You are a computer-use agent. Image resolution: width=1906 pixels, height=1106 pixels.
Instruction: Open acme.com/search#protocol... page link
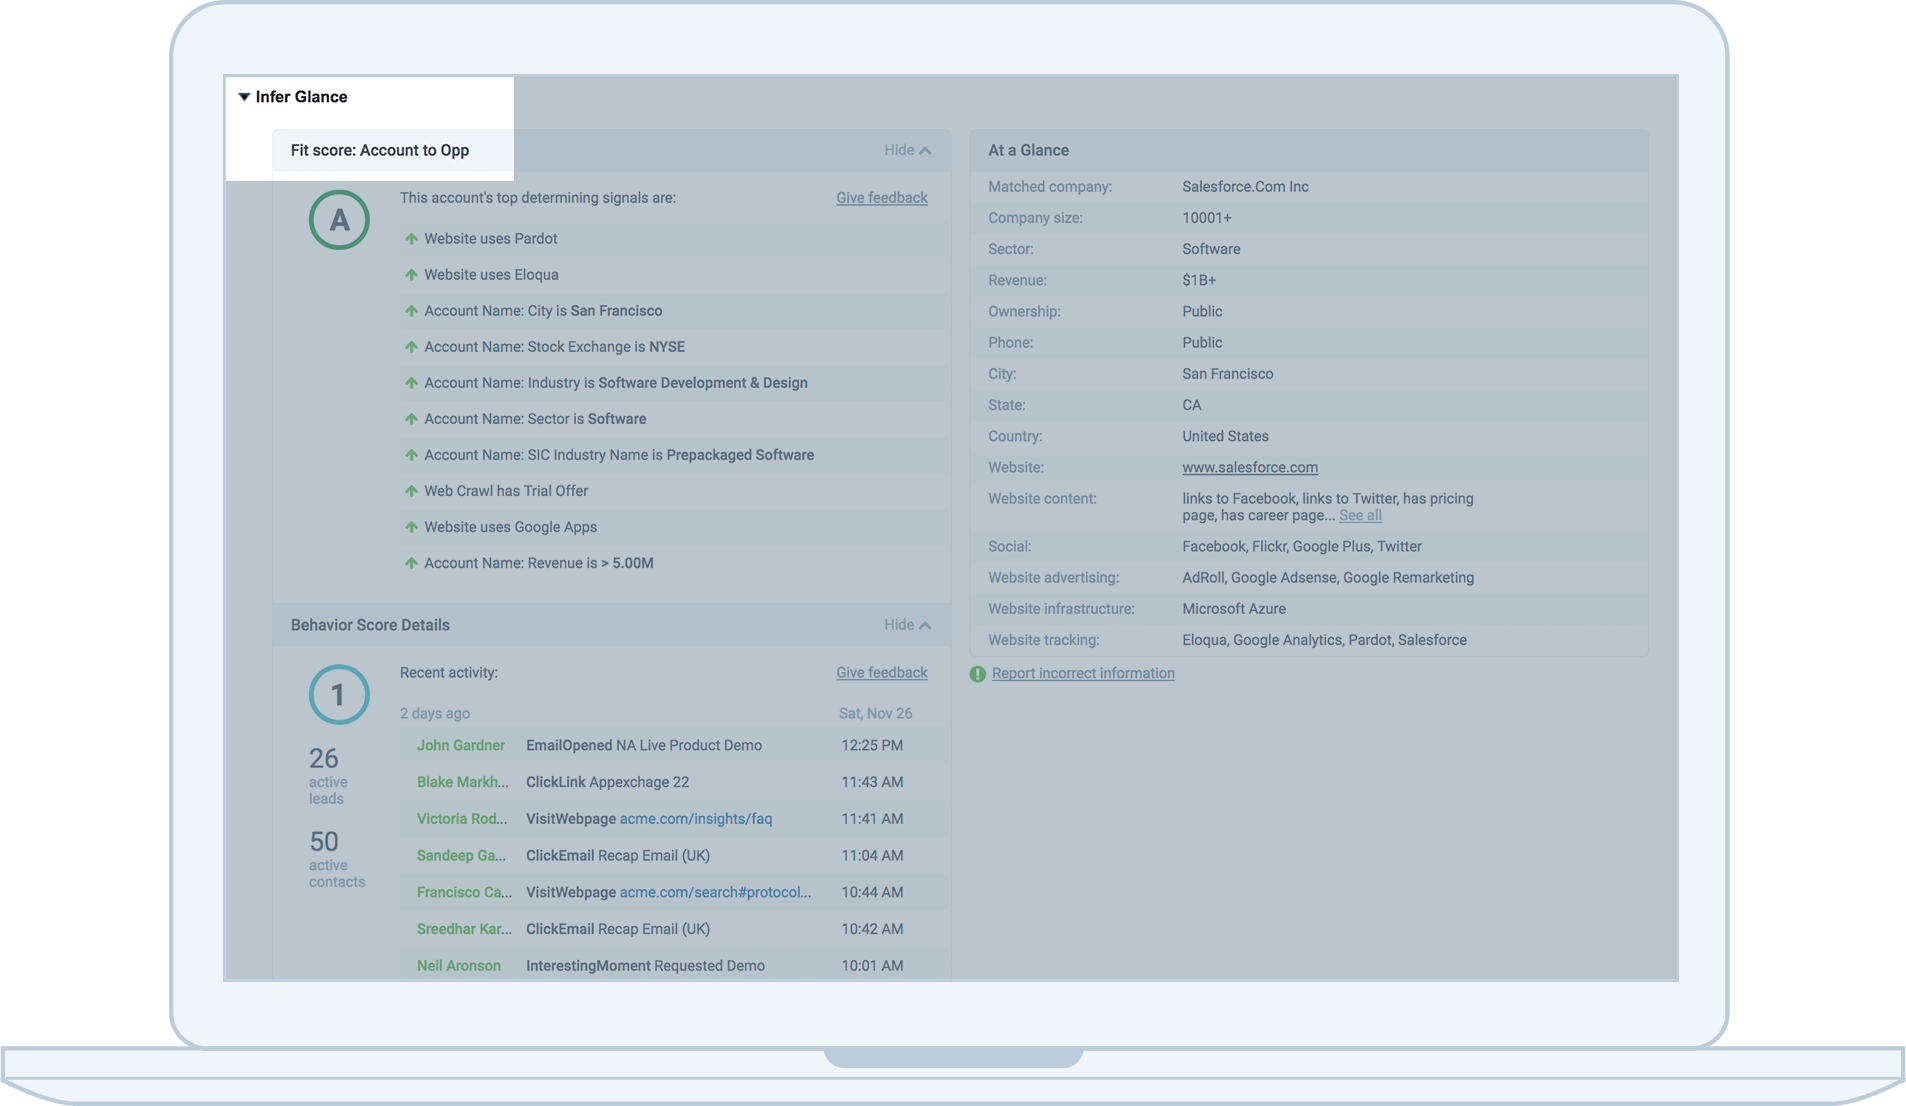coord(715,892)
